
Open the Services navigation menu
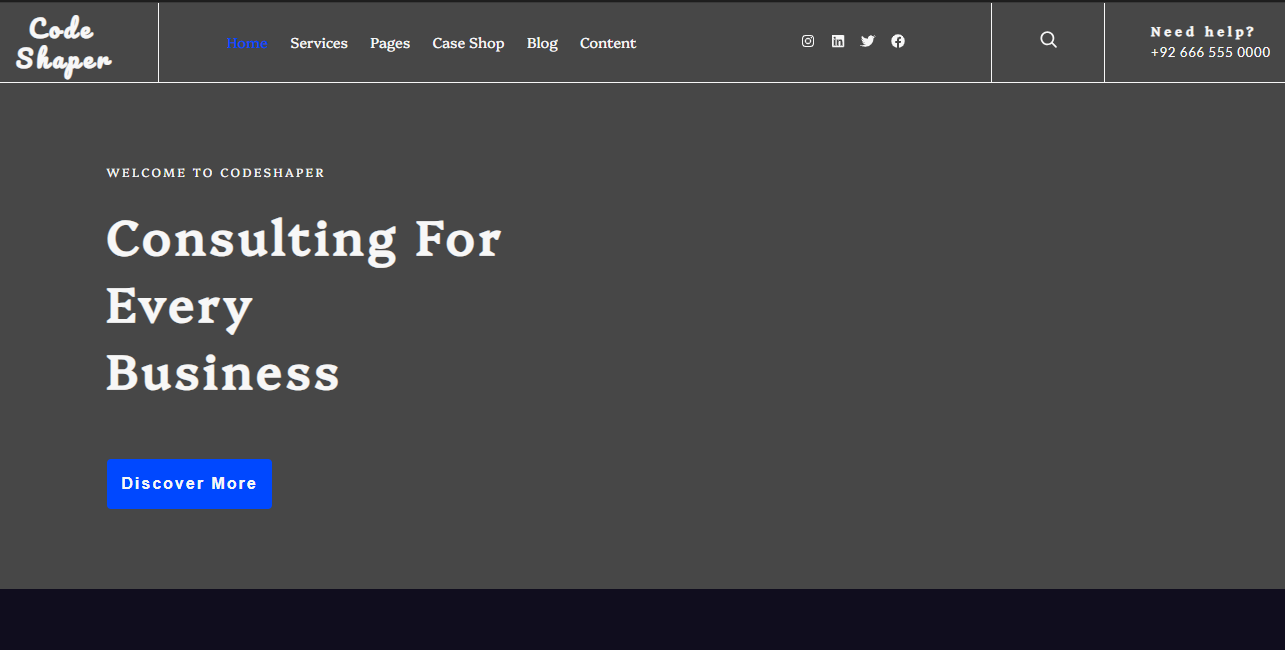(x=318, y=43)
